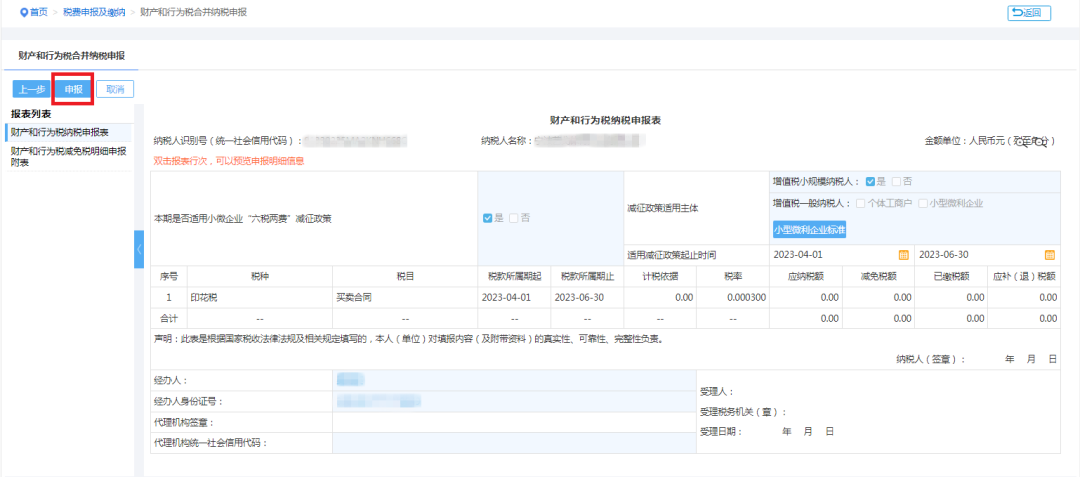Click the 计税依据 cell in 印花税 row

(x=661, y=297)
